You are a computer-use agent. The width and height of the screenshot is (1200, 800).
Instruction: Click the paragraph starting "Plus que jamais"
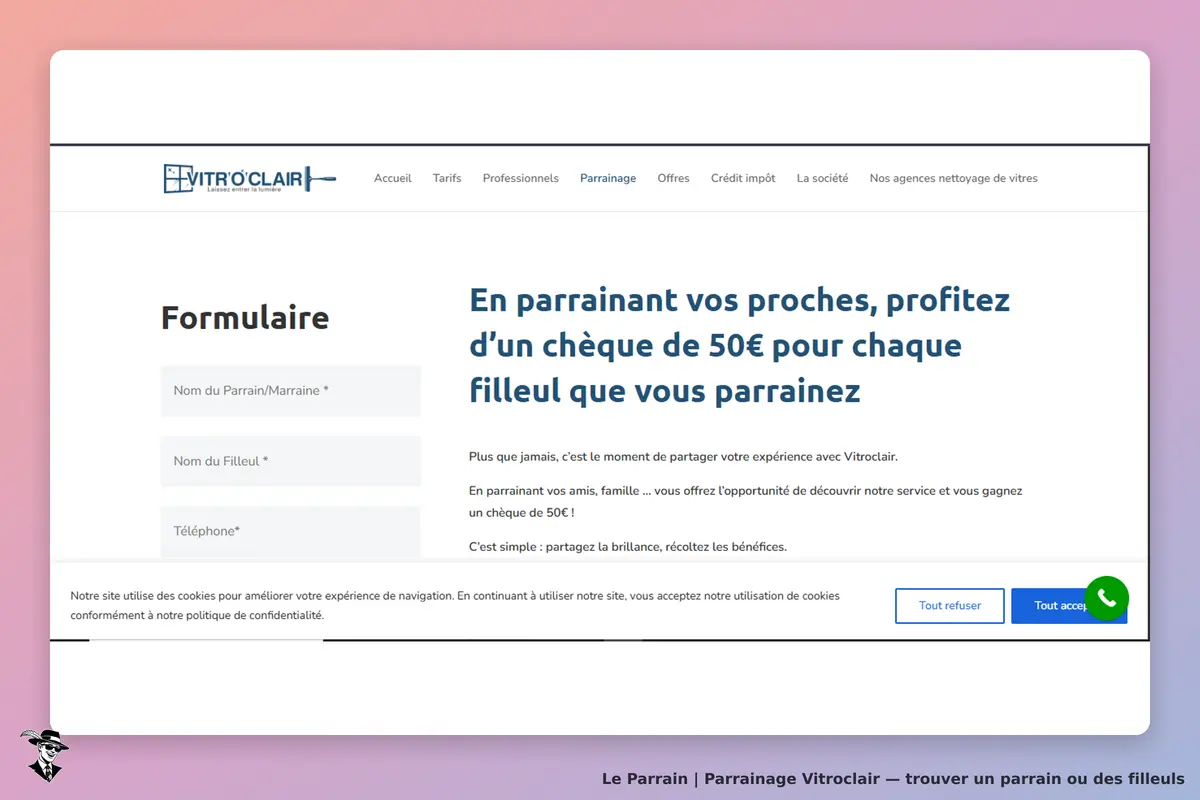click(683, 457)
